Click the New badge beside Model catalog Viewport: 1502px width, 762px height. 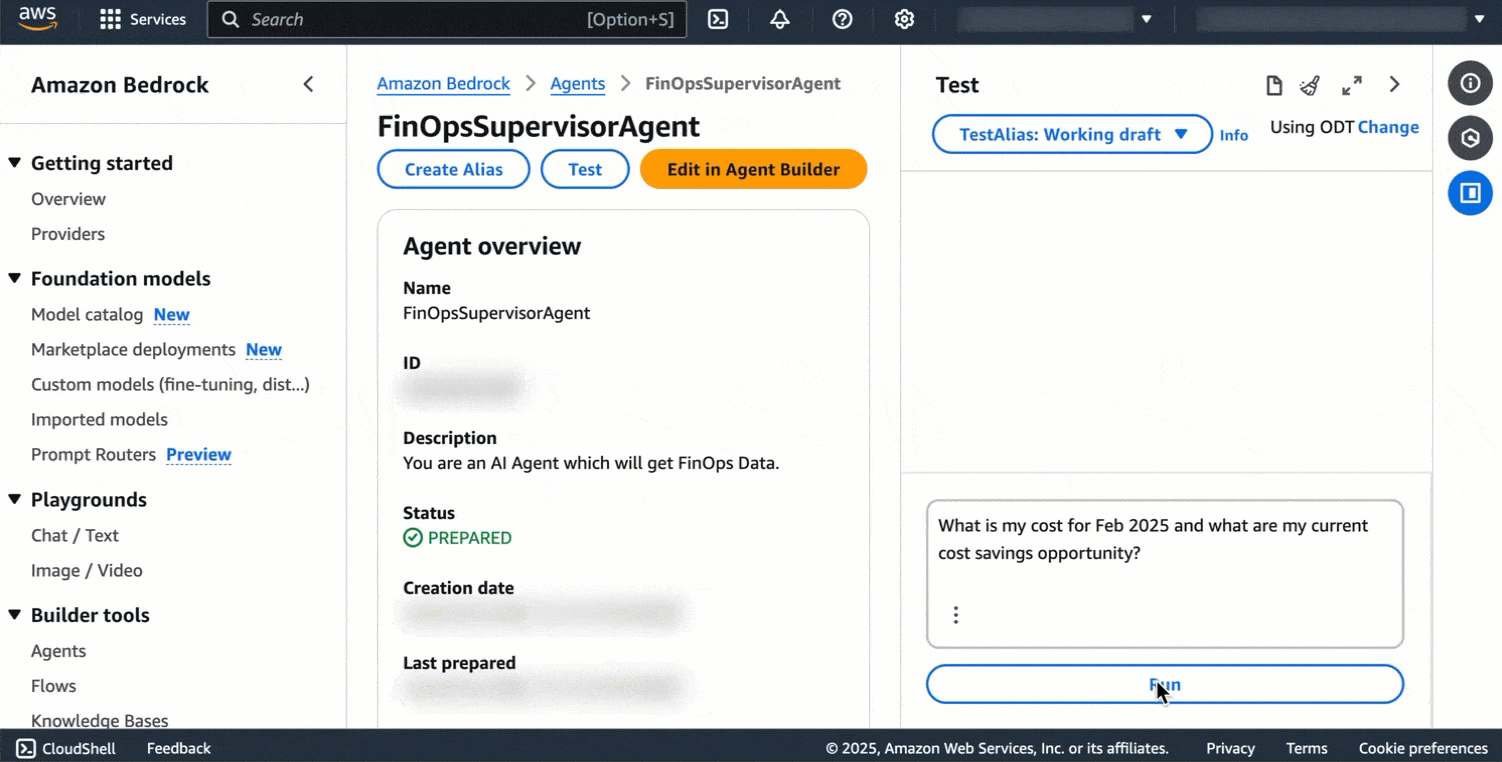coord(172,315)
